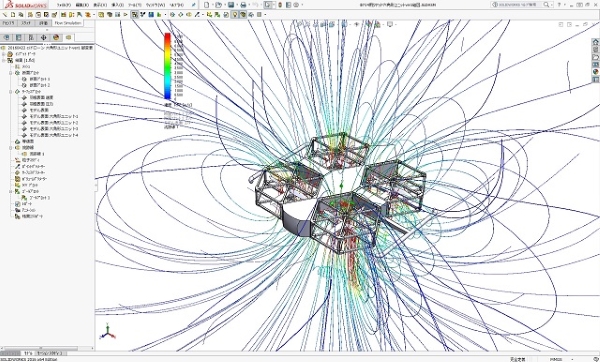Click the Print icon in the title toolbar
Viewport: 600px width, 362px height.
click(243, 5)
